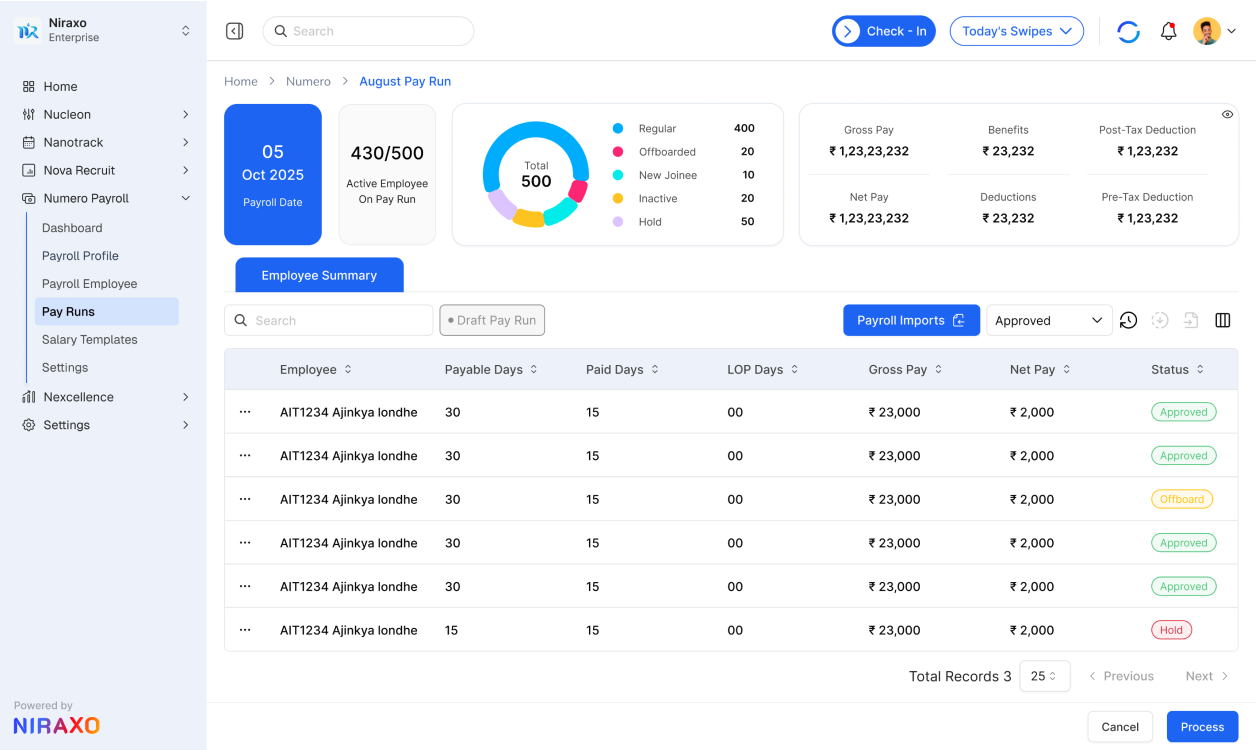The height and width of the screenshot is (750, 1256).
Task: Toggle the Draft Pay Run chip
Action: [492, 320]
